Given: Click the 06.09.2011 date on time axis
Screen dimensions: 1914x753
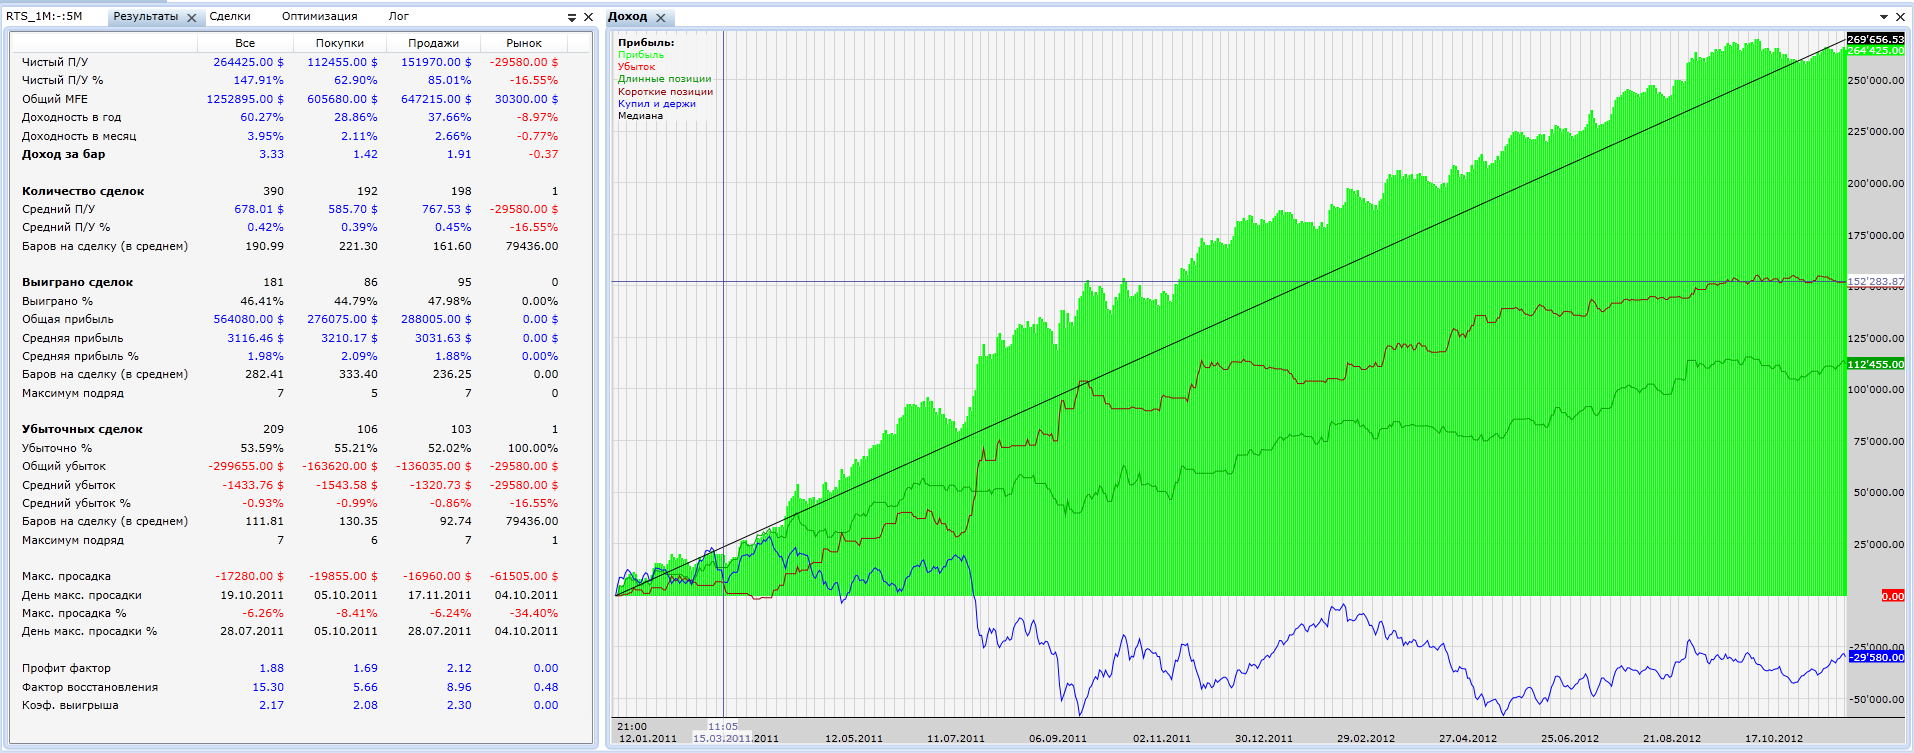Looking at the screenshot, I should 1058,739.
